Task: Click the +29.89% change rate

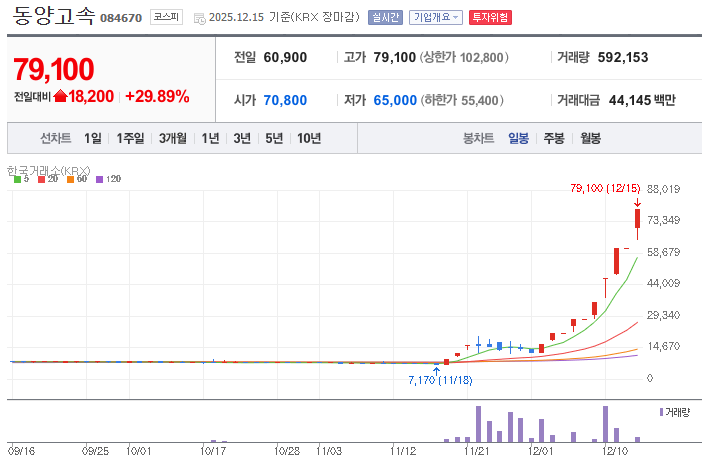Action: click(157, 97)
